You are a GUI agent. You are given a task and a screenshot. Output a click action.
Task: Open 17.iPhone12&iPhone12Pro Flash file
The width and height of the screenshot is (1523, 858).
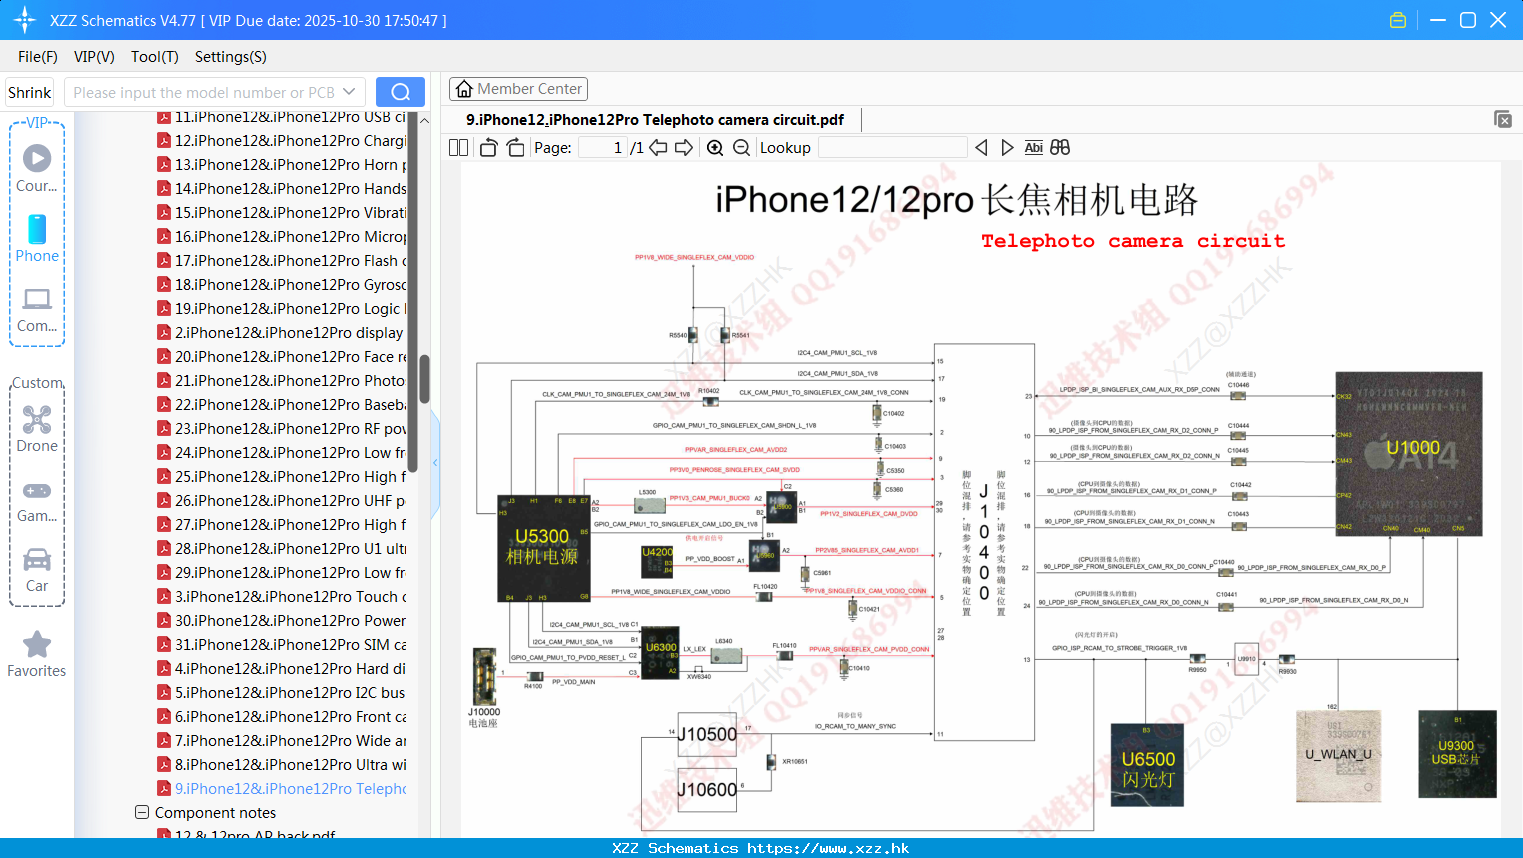tap(281, 261)
